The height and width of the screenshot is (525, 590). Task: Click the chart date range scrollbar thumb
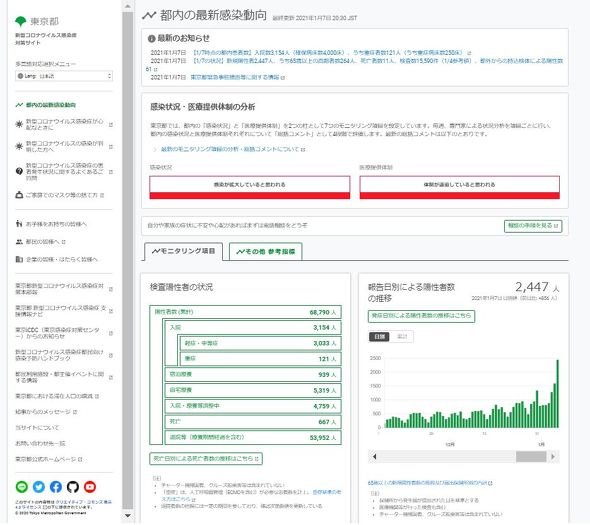point(531,457)
